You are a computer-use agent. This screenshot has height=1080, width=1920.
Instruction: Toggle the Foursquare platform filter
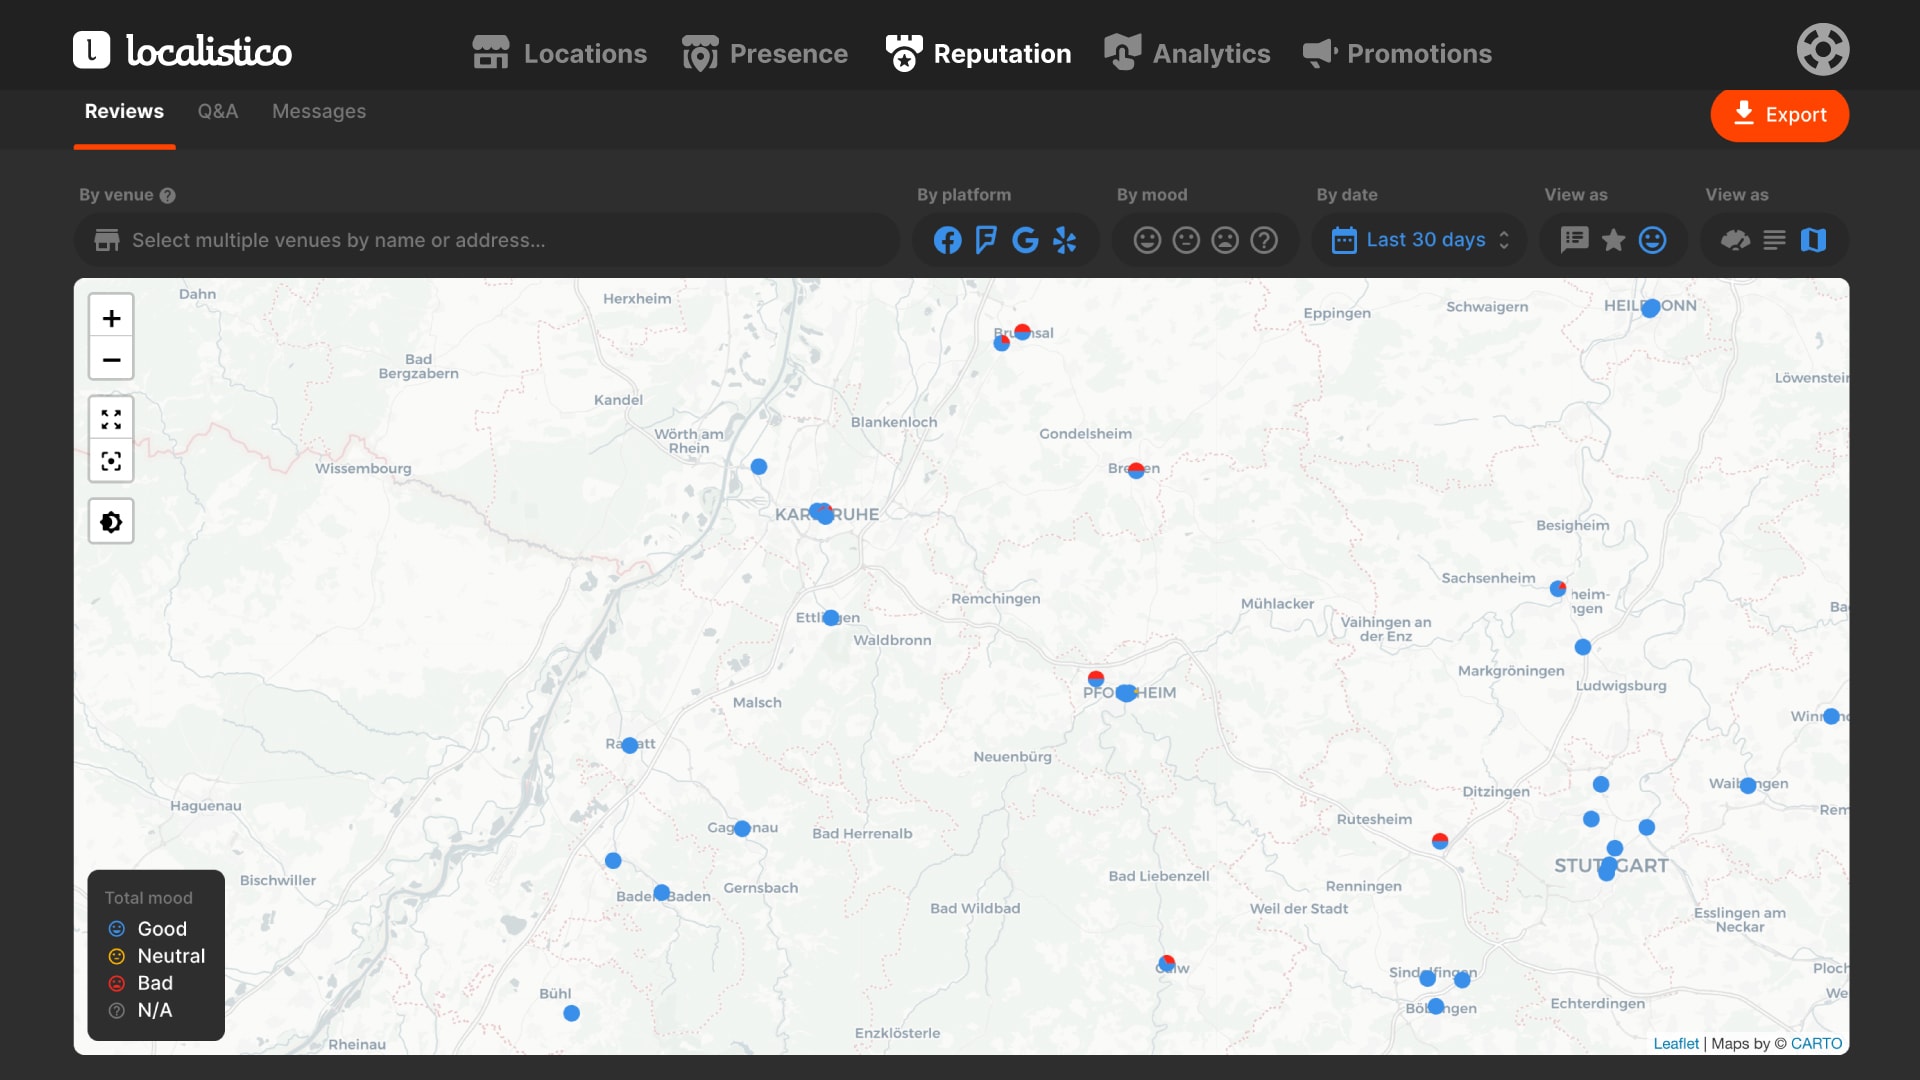[986, 240]
